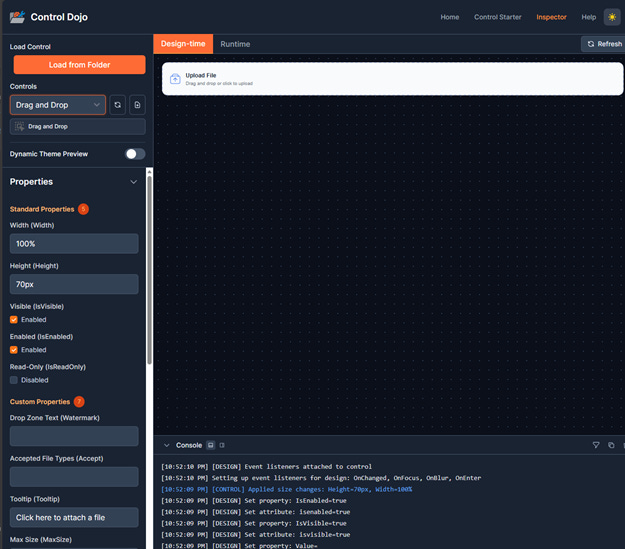
Task: Open the console filter funnel icon
Action: pos(596,445)
